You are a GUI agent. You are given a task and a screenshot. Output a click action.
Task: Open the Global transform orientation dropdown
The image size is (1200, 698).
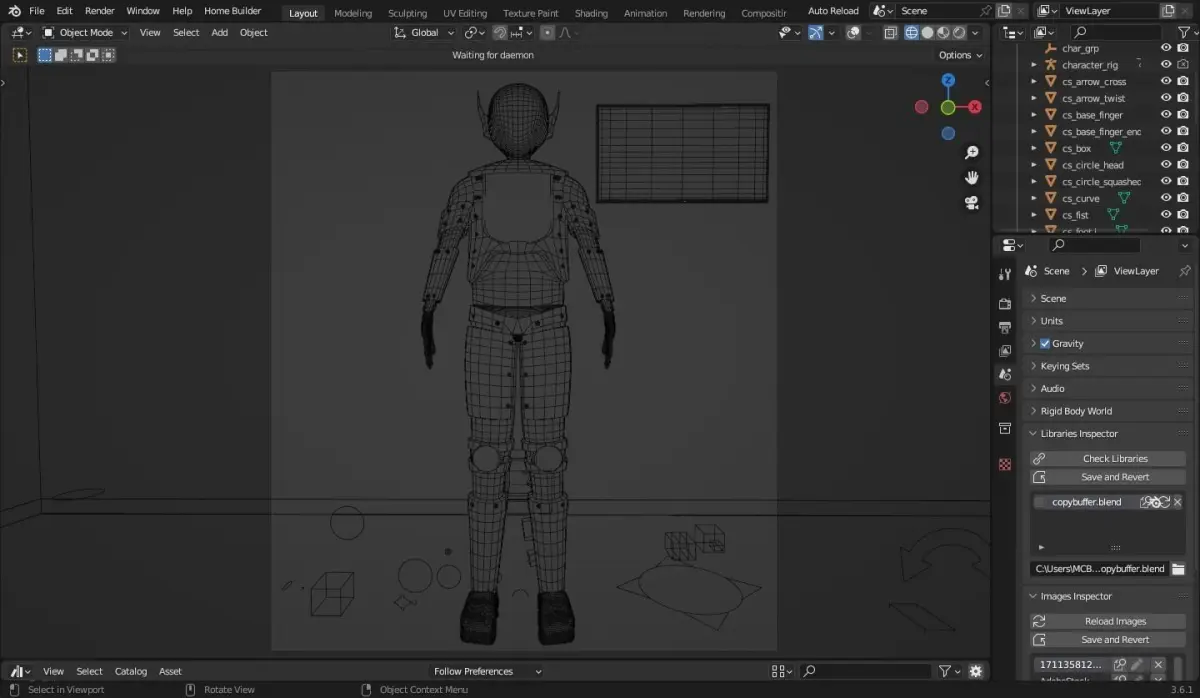tap(424, 32)
